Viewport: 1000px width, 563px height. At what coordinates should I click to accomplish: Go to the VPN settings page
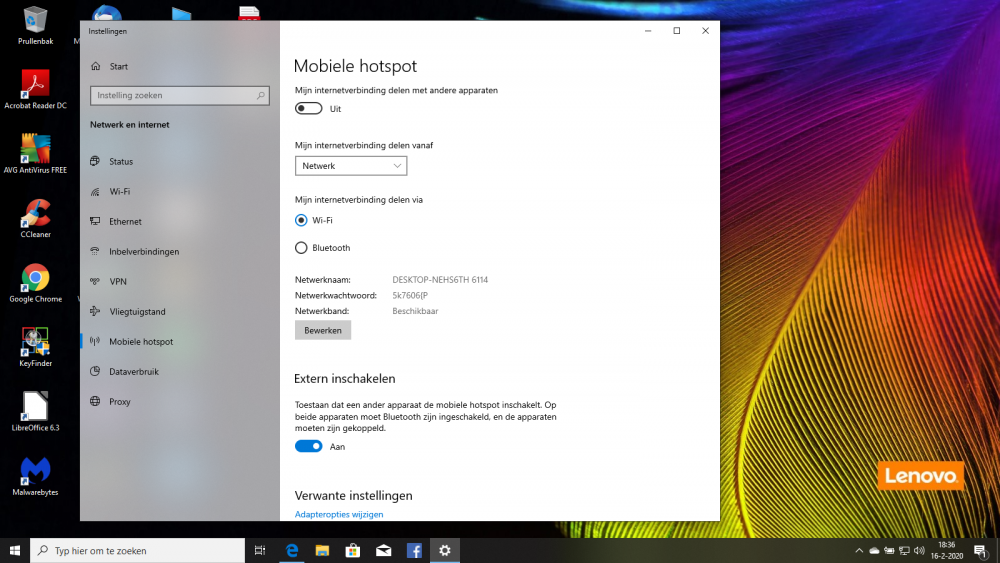coord(118,282)
